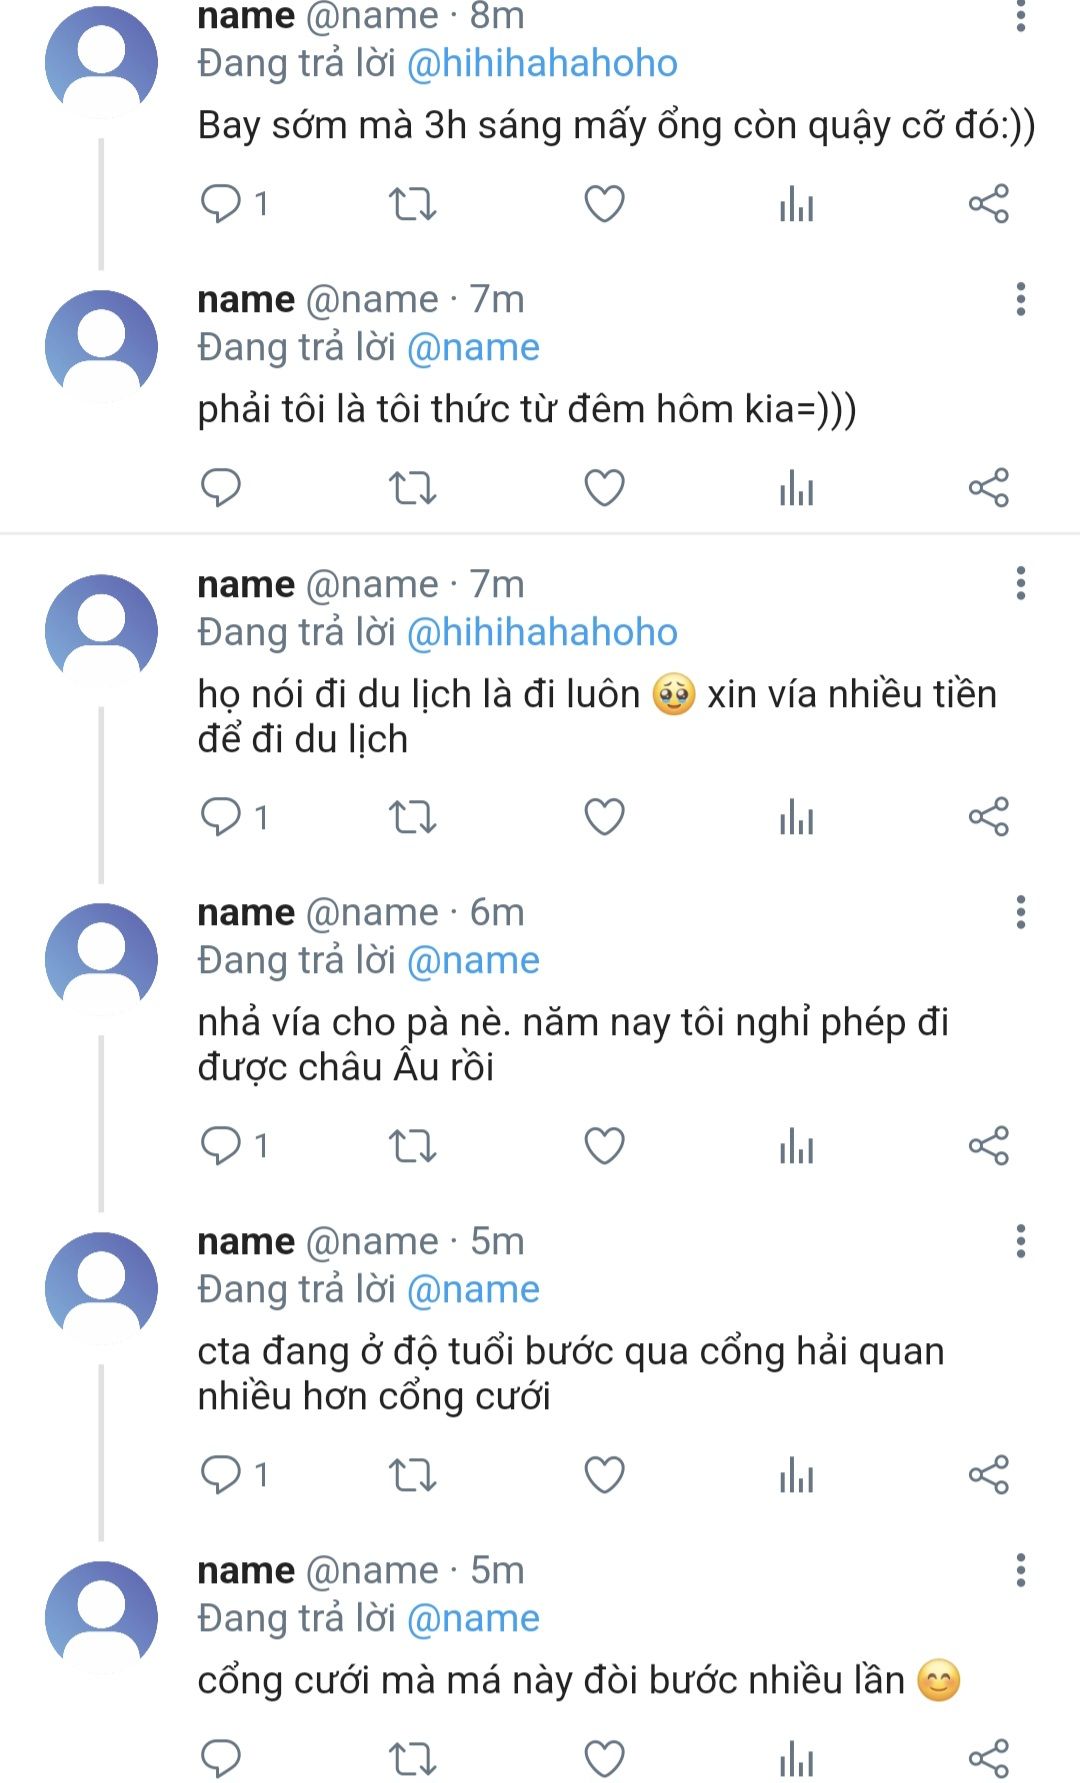
Task: Retweet the "thức từ đêm hôm kia" reply
Action: tap(412, 488)
